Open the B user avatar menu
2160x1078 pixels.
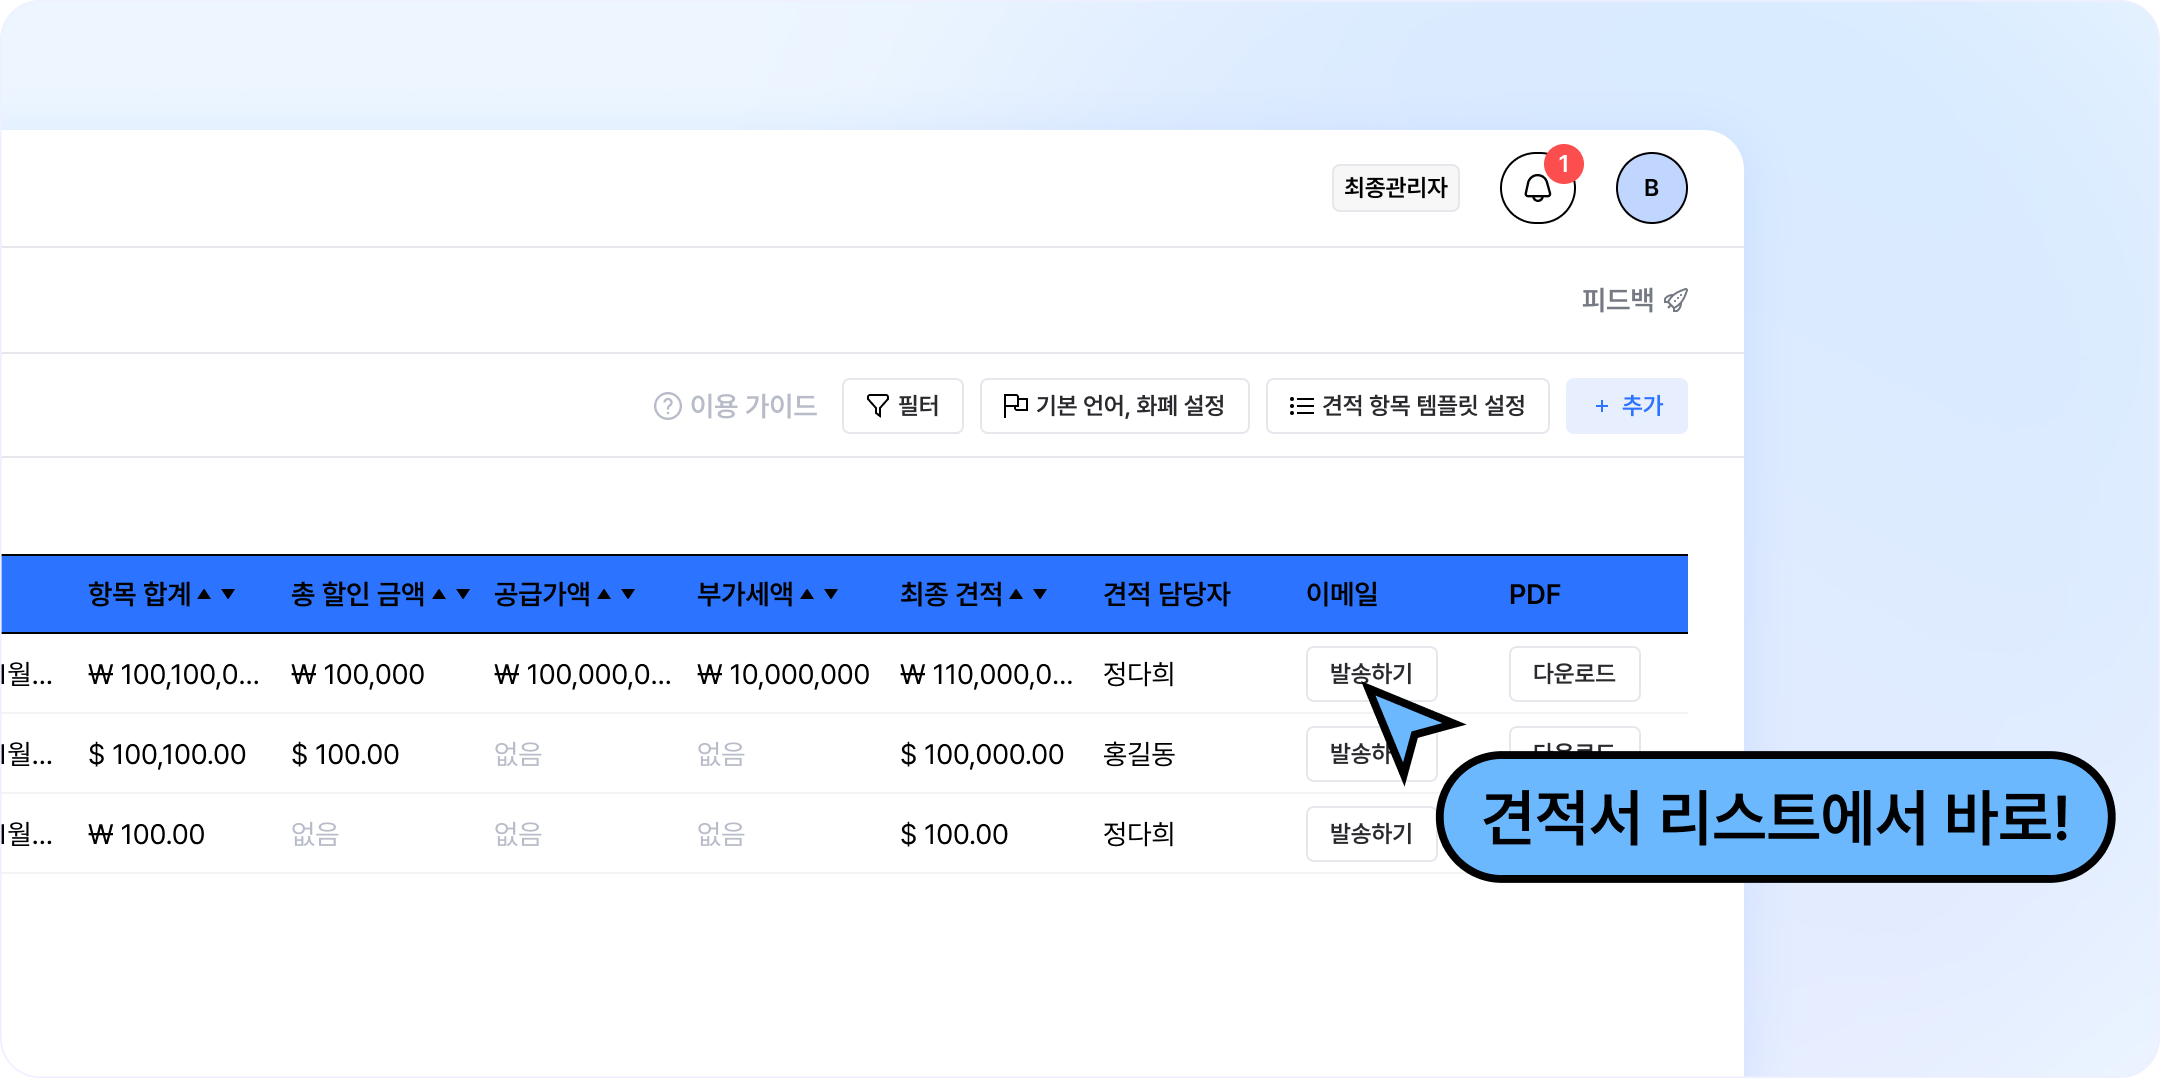click(x=1651, y=188)
